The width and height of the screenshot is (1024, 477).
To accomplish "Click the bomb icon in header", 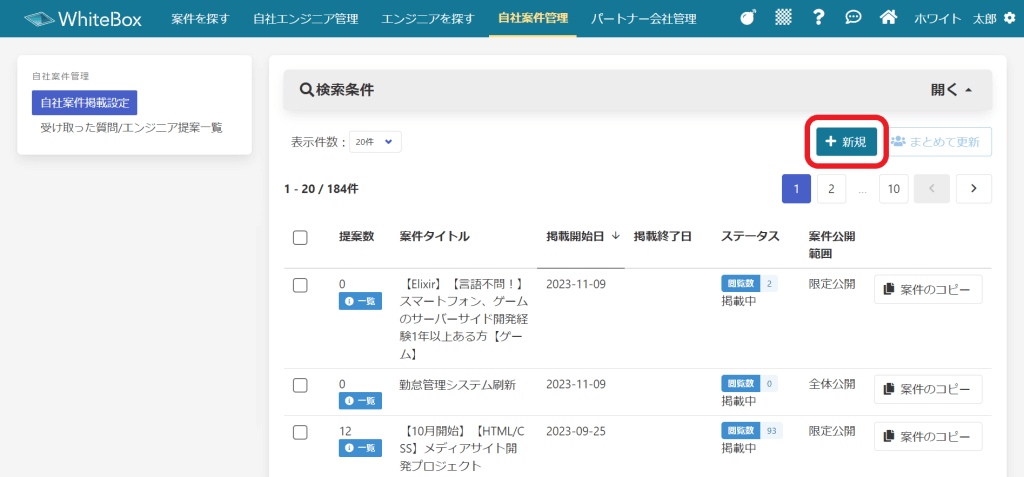I will click(748, 18).
